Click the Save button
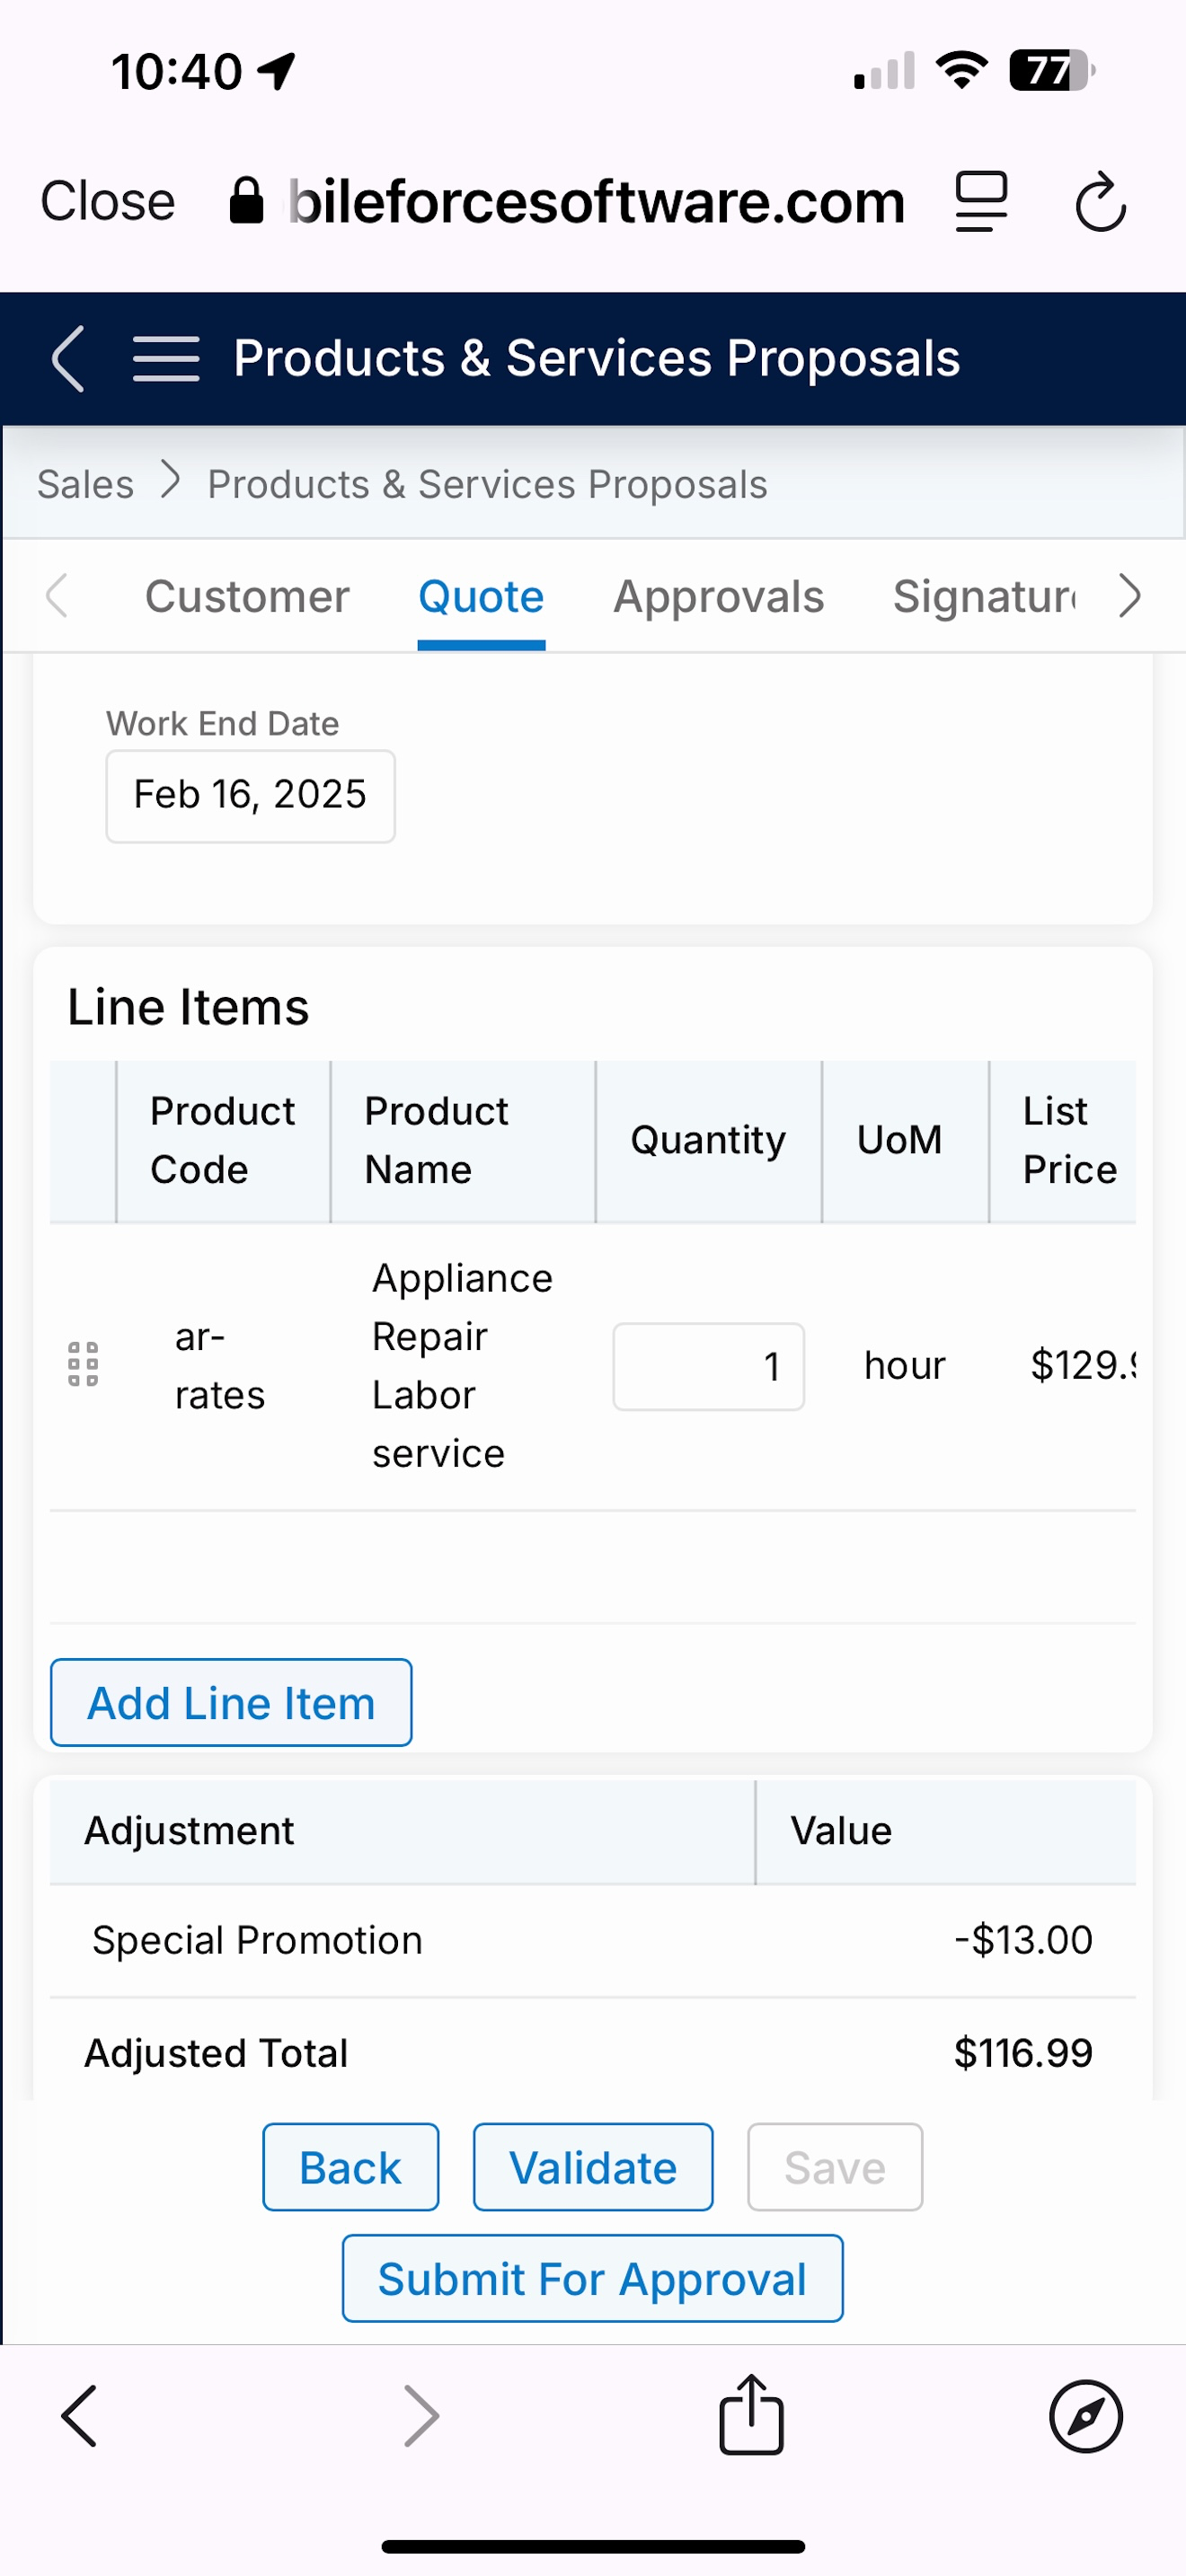Screen dimensions: 1186x2576 tap(835, 2168)
